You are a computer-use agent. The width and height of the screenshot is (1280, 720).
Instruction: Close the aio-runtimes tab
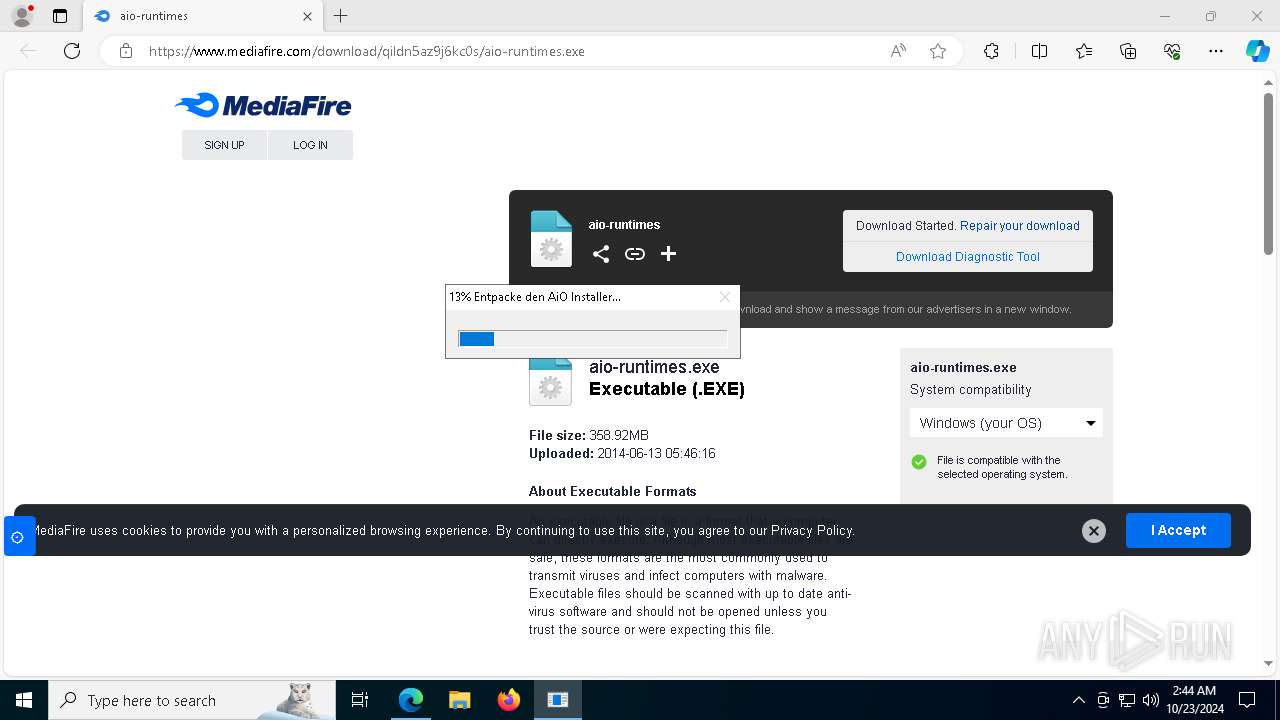pos(307,16)
